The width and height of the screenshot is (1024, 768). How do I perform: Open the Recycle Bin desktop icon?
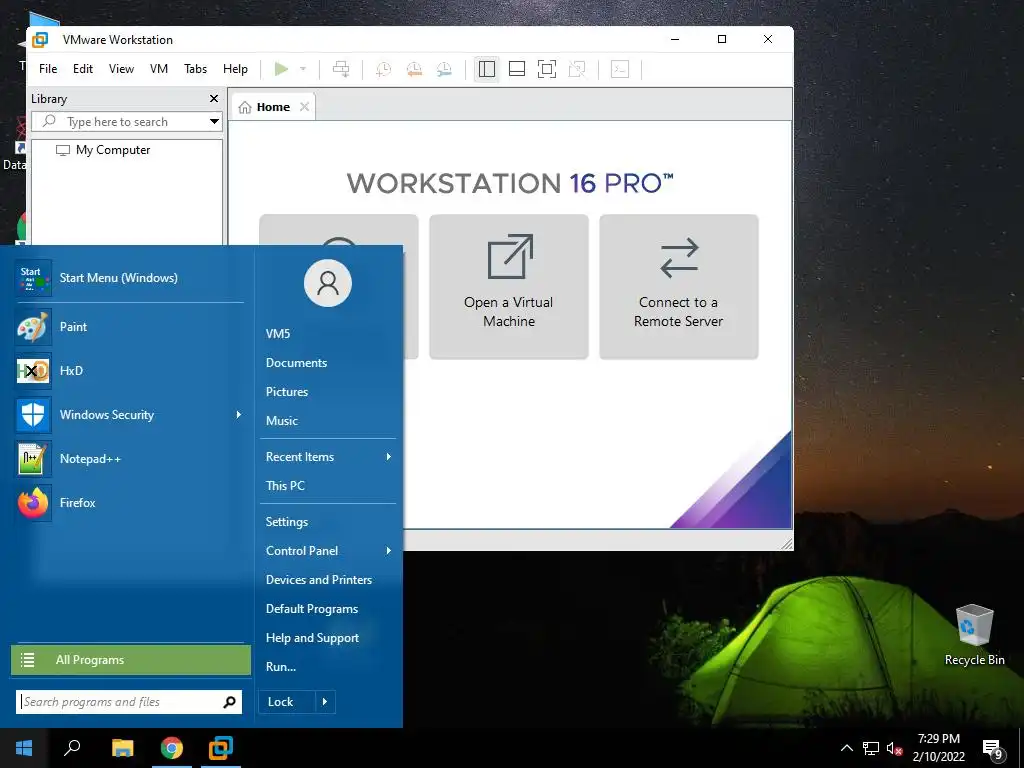(974, 635)
